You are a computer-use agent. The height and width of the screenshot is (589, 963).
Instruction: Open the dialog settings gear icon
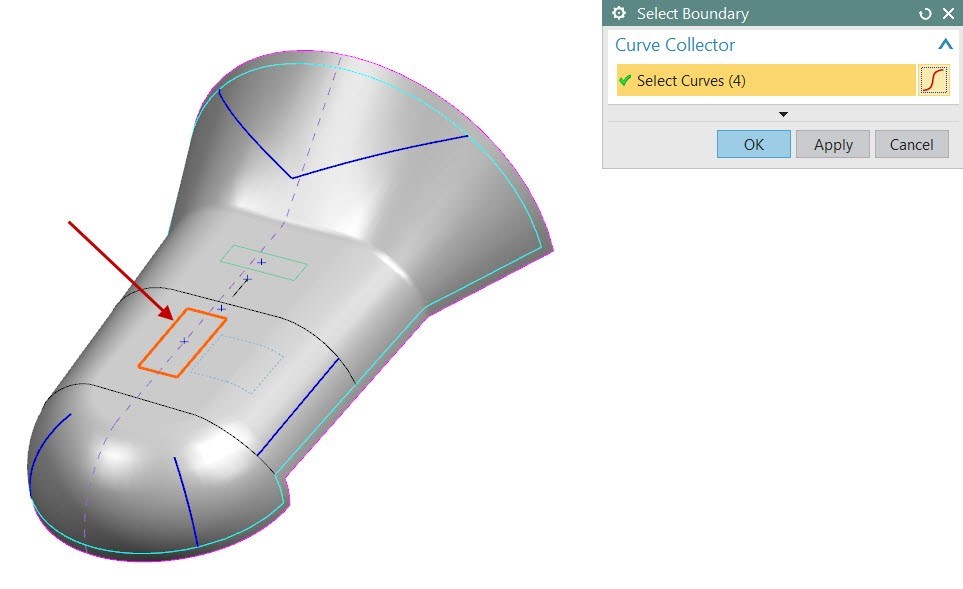pyautogui.click(x=620, y=14)
